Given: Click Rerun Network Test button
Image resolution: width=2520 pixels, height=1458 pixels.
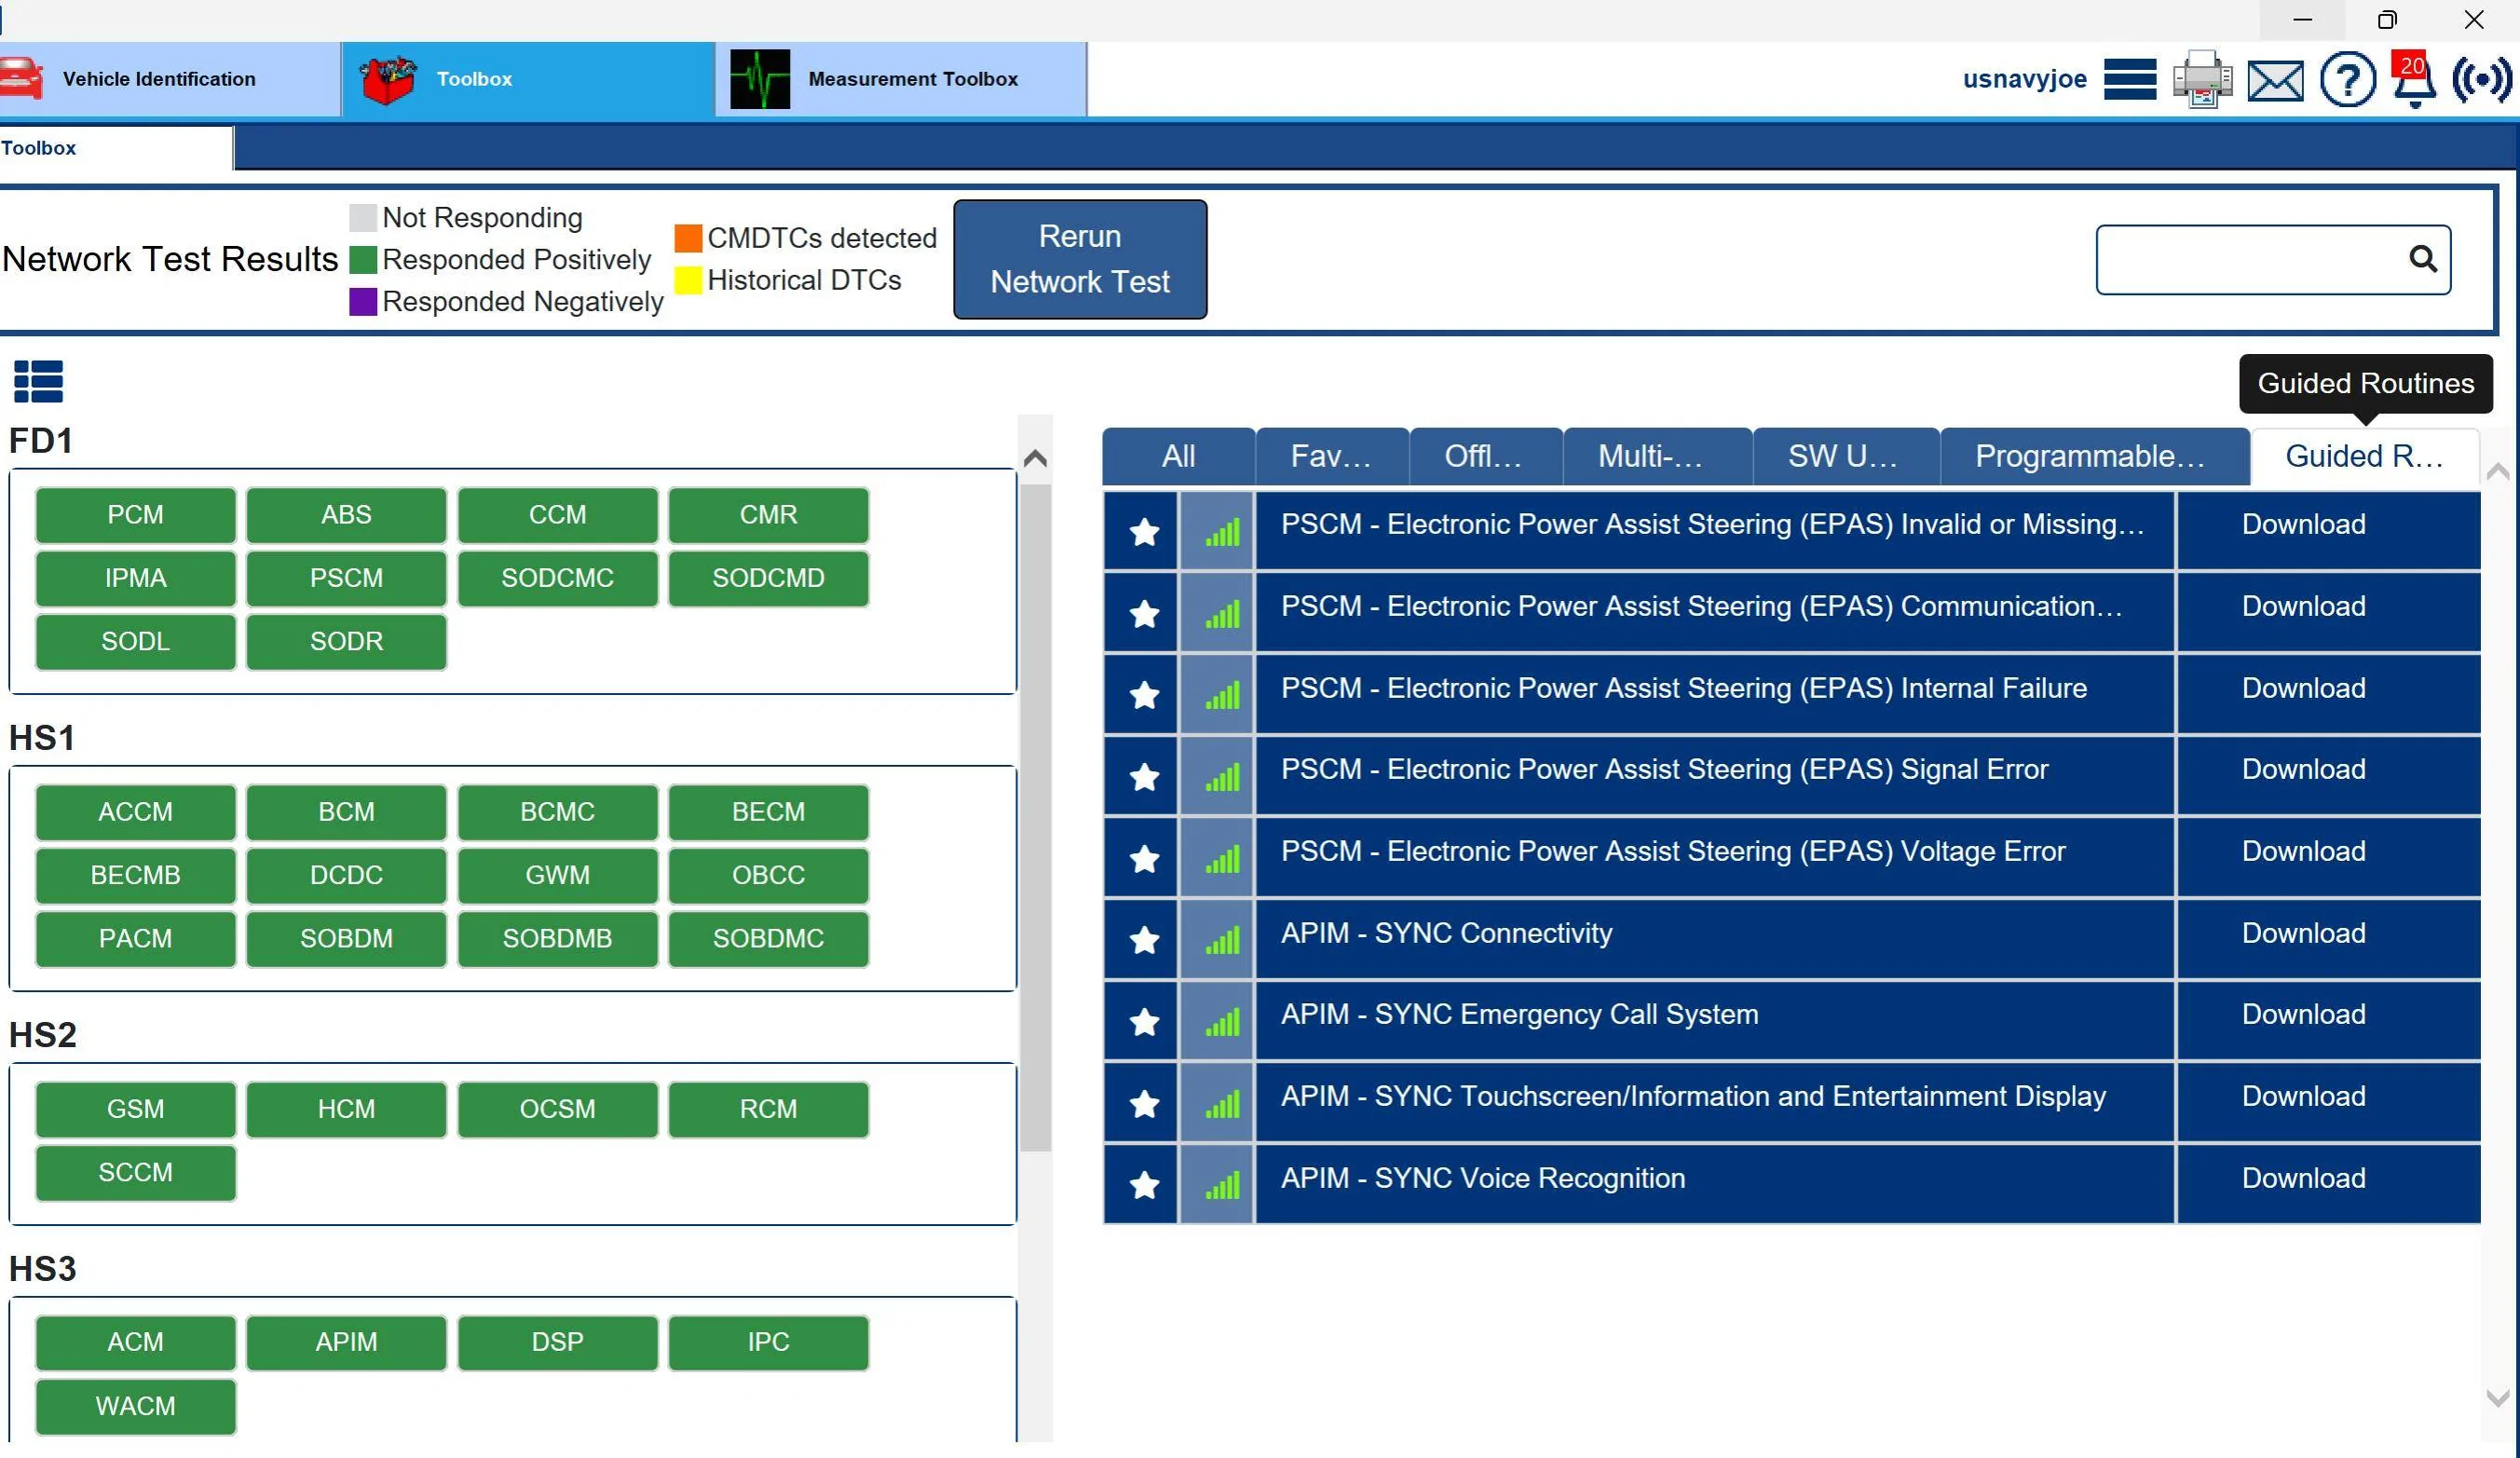Looking at the screenshot, I should (x=1080, y=259).
